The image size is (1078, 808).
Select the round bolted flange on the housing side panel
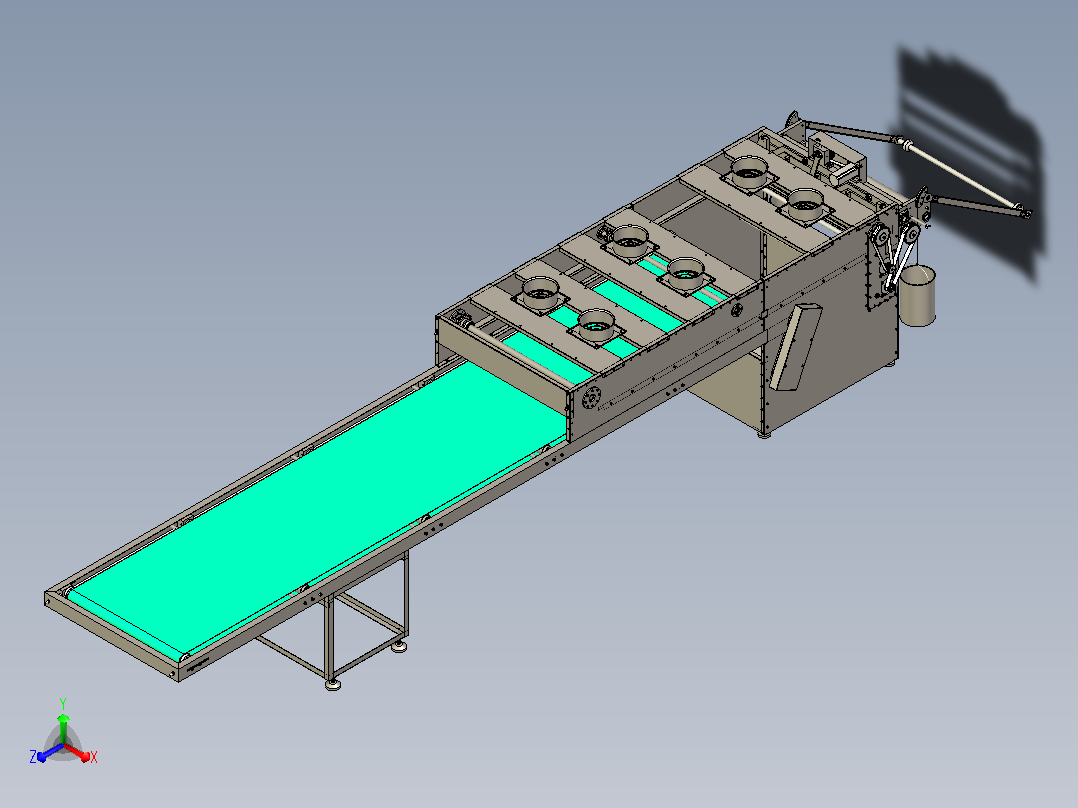[x=591, y=397]
